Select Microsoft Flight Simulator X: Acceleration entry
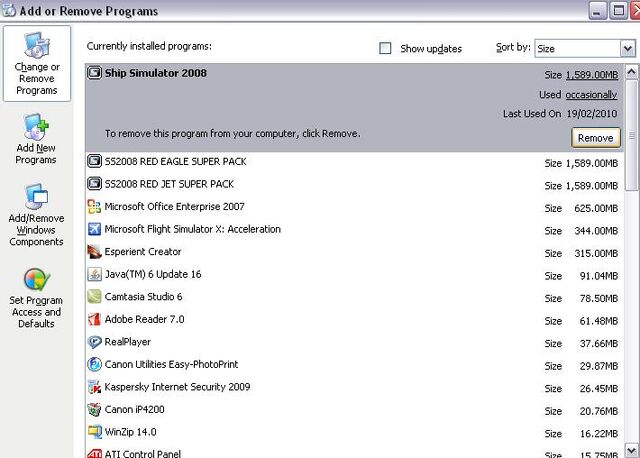640x458 pixels. 354,229
